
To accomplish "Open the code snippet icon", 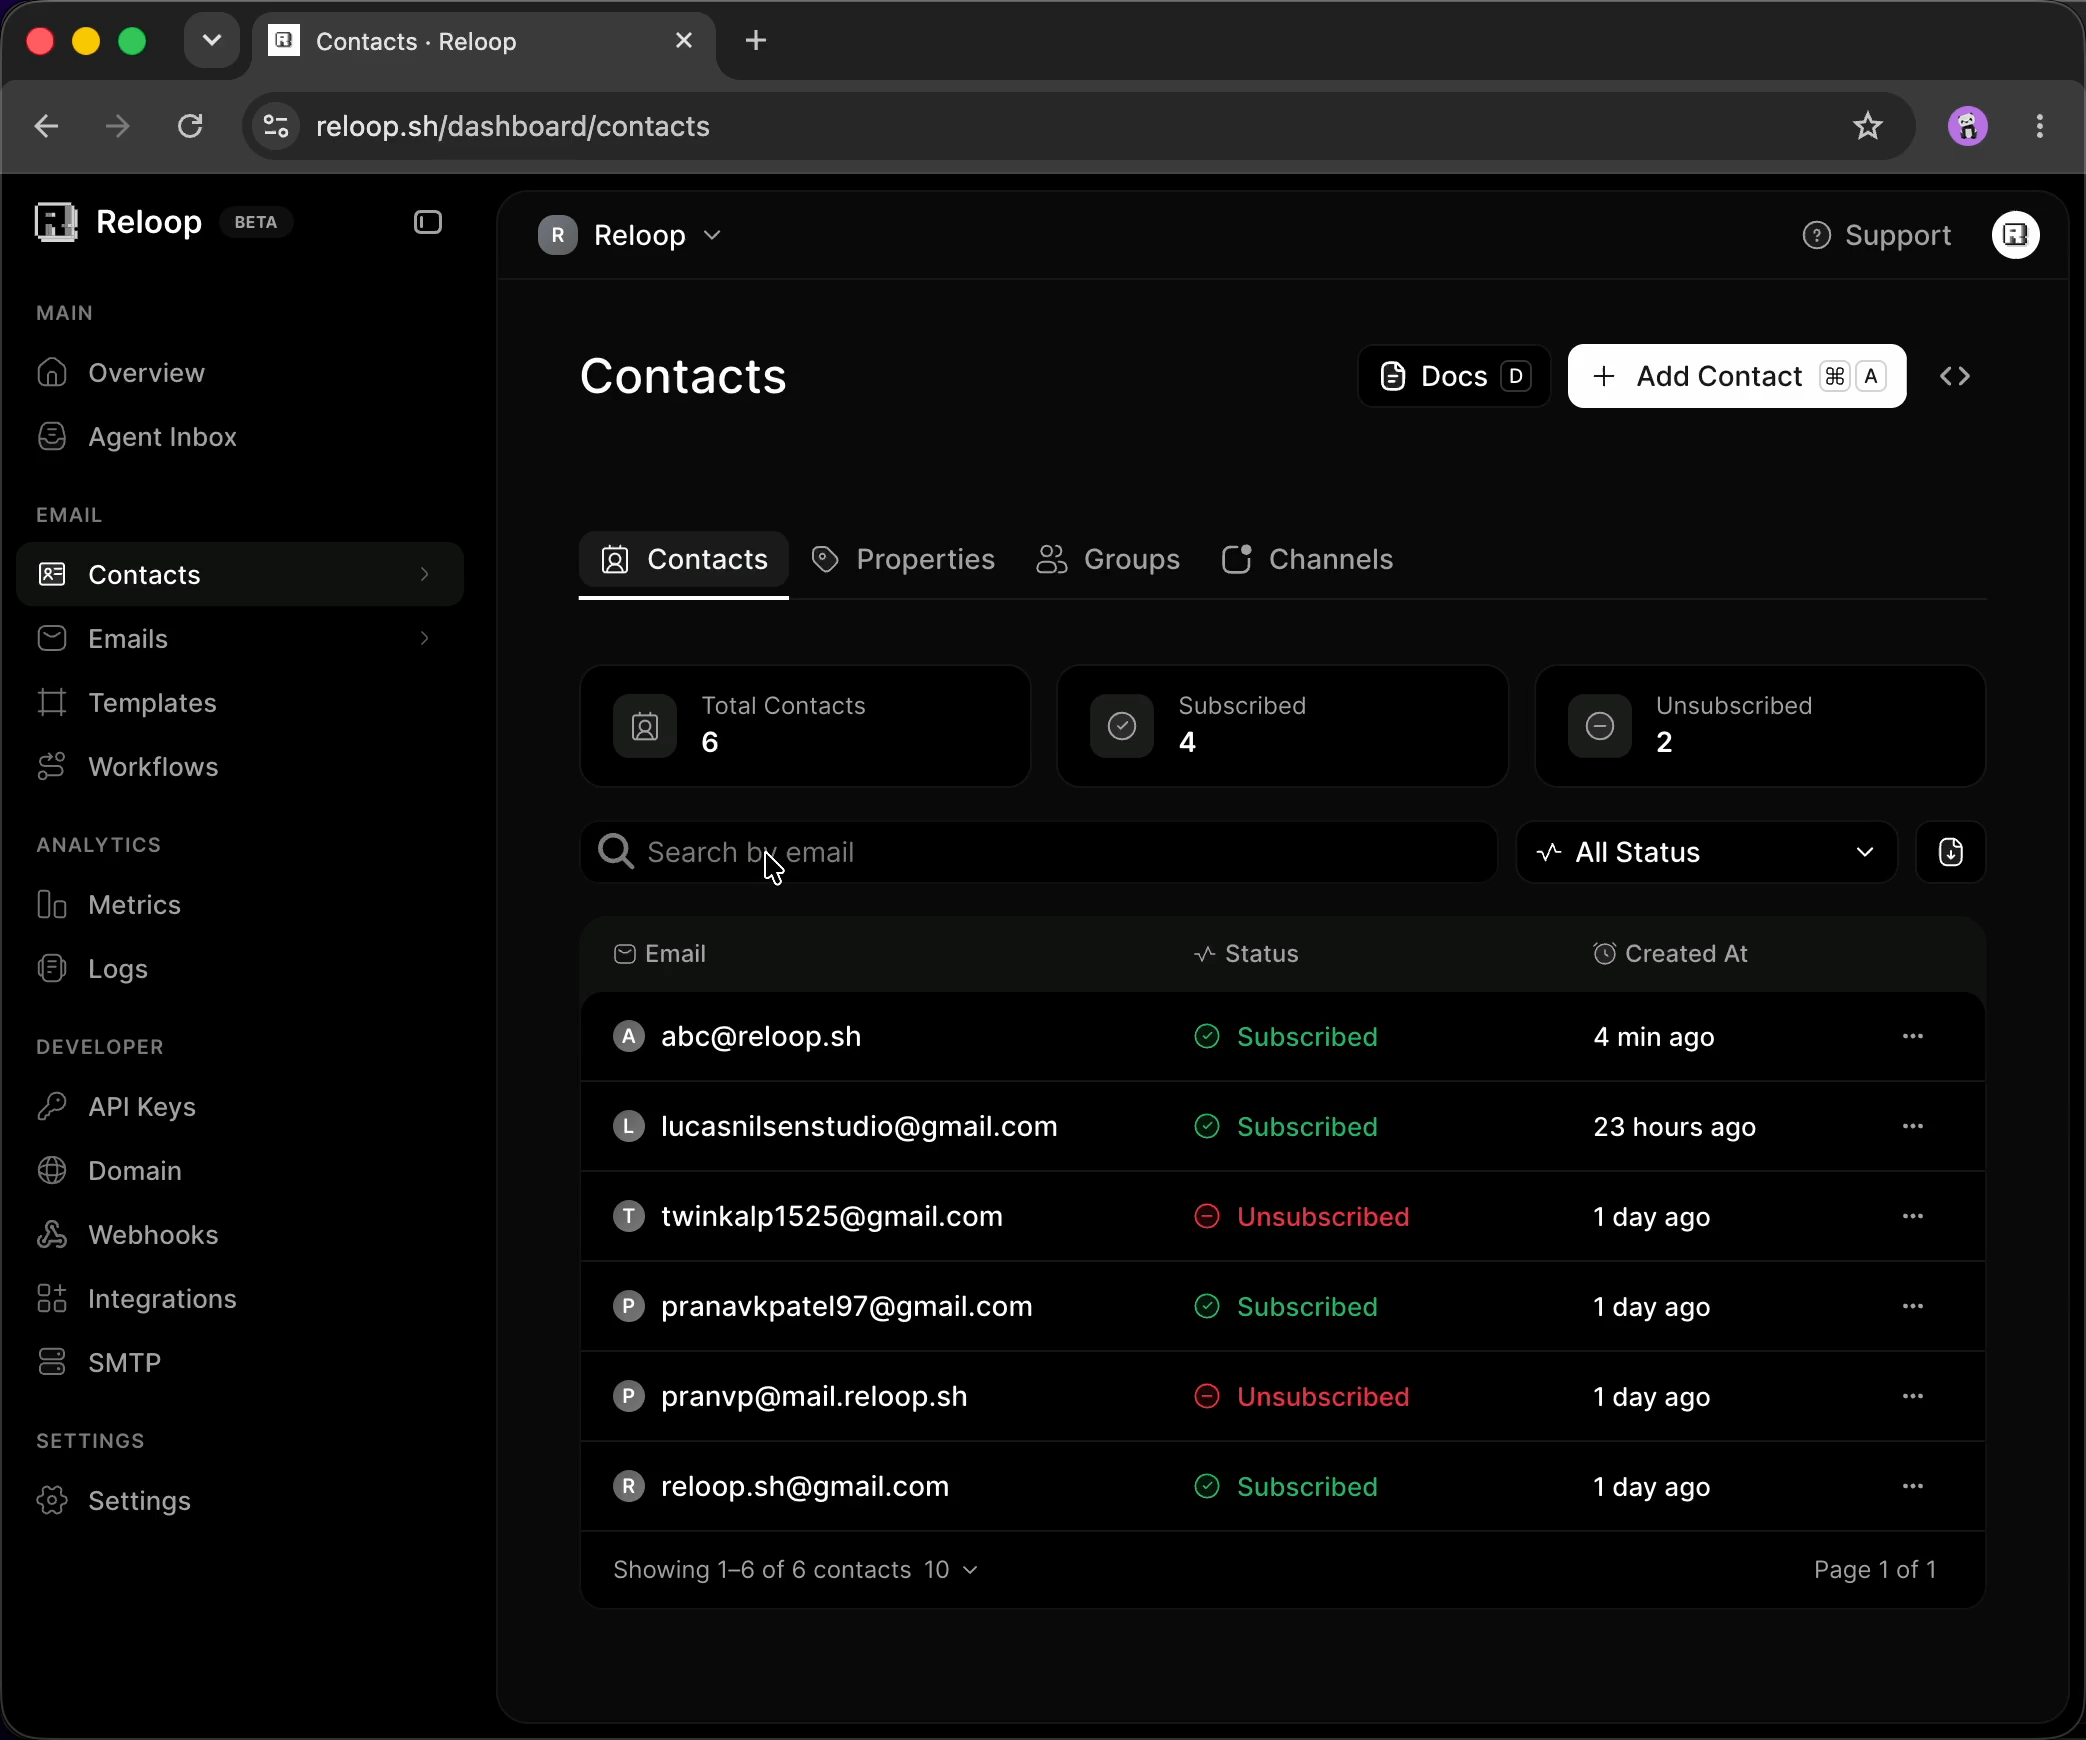I will click(x=1955, y=376).
